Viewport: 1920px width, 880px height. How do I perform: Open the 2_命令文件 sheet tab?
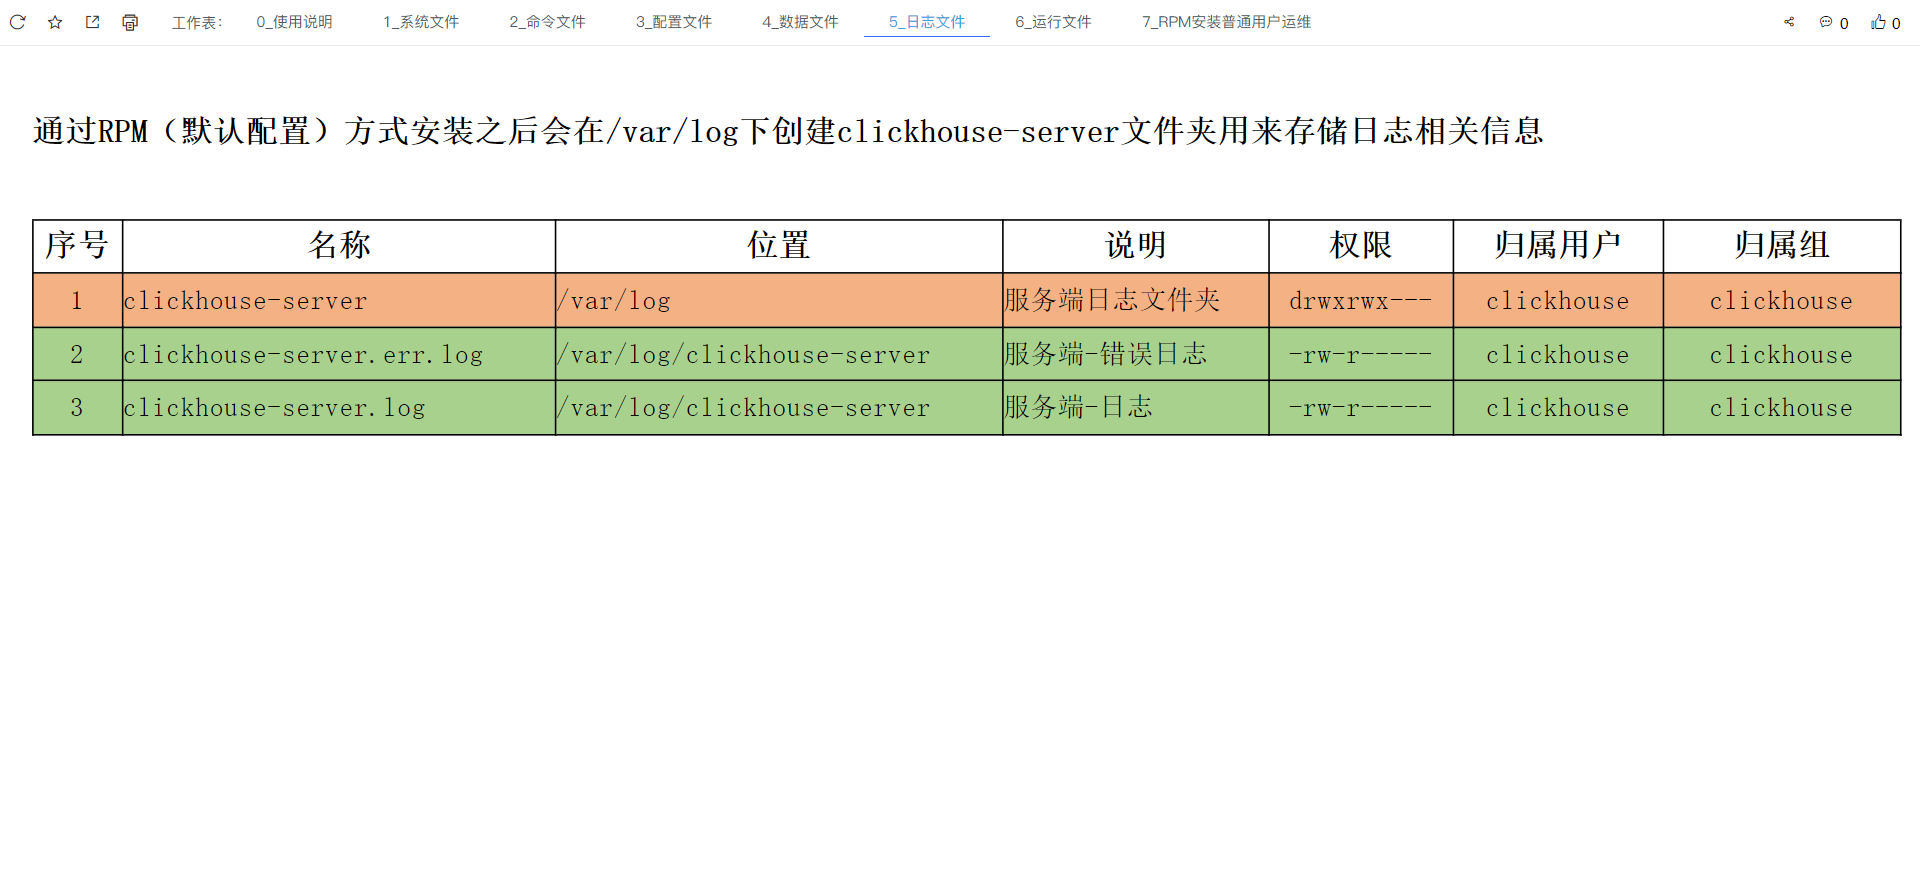[x=547, y=22]
